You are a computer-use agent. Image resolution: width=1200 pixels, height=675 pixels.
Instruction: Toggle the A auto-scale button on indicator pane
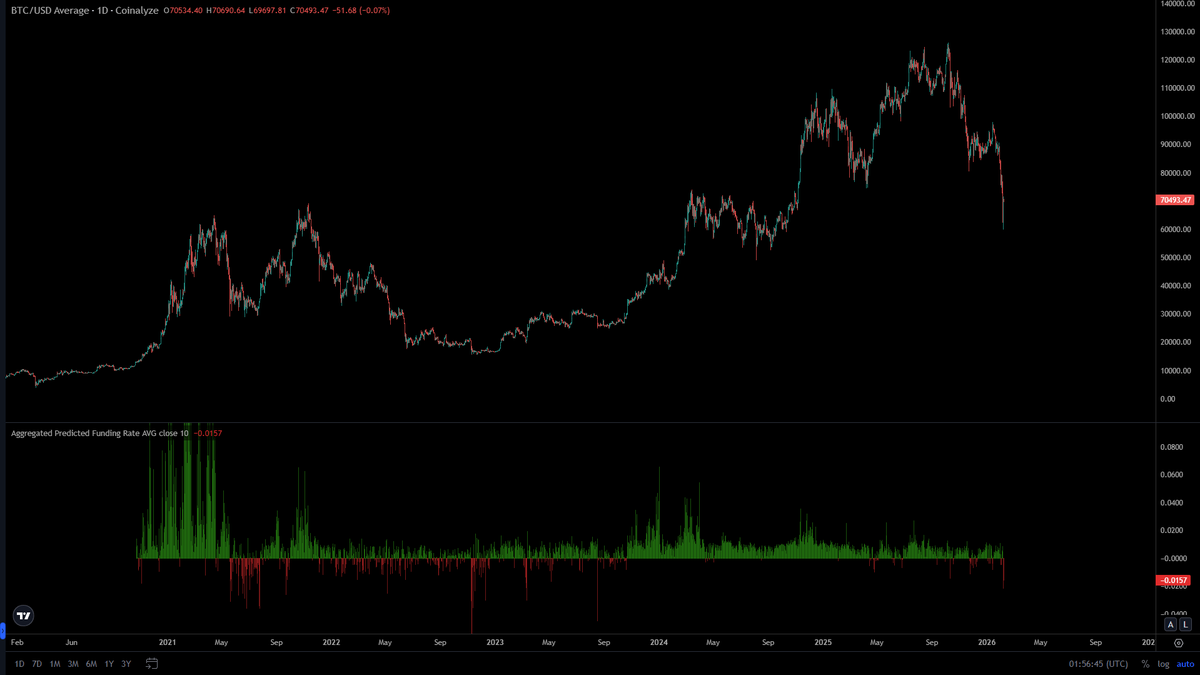[x=1171, y=624]
